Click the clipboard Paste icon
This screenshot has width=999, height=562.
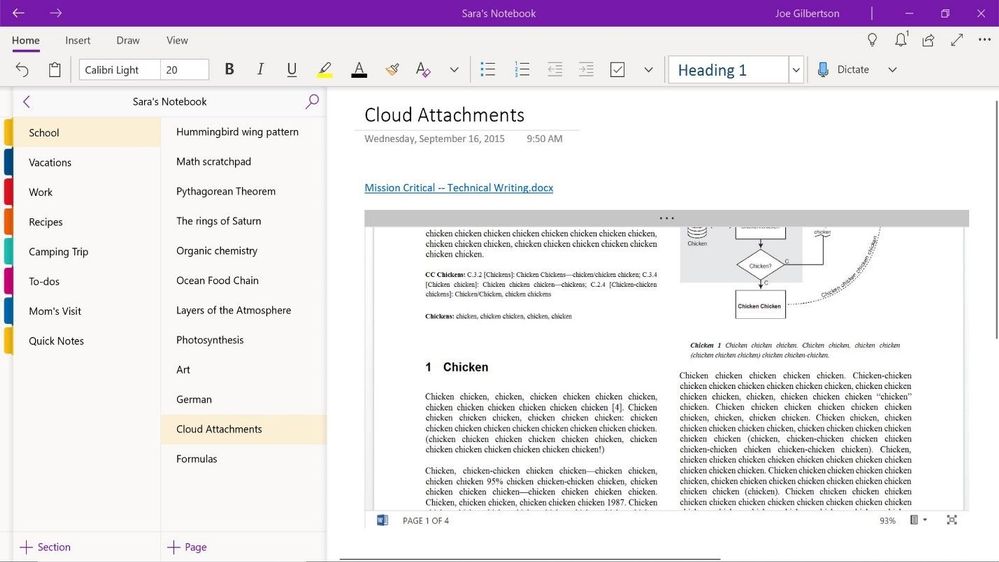coord(55,70)
